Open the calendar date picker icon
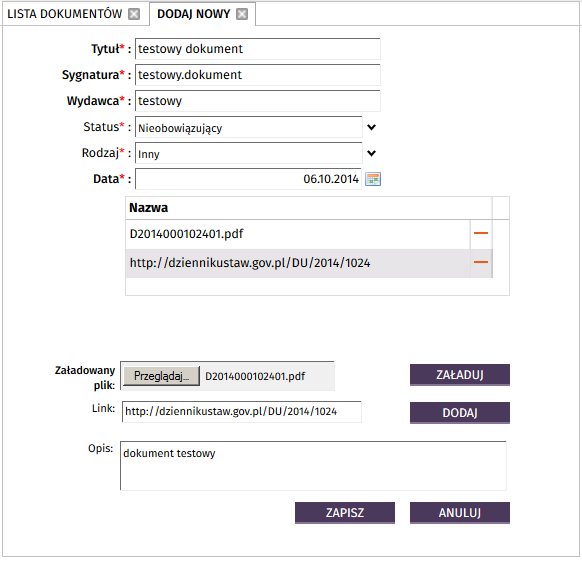 pyautogui.click(x=373, y=179)
